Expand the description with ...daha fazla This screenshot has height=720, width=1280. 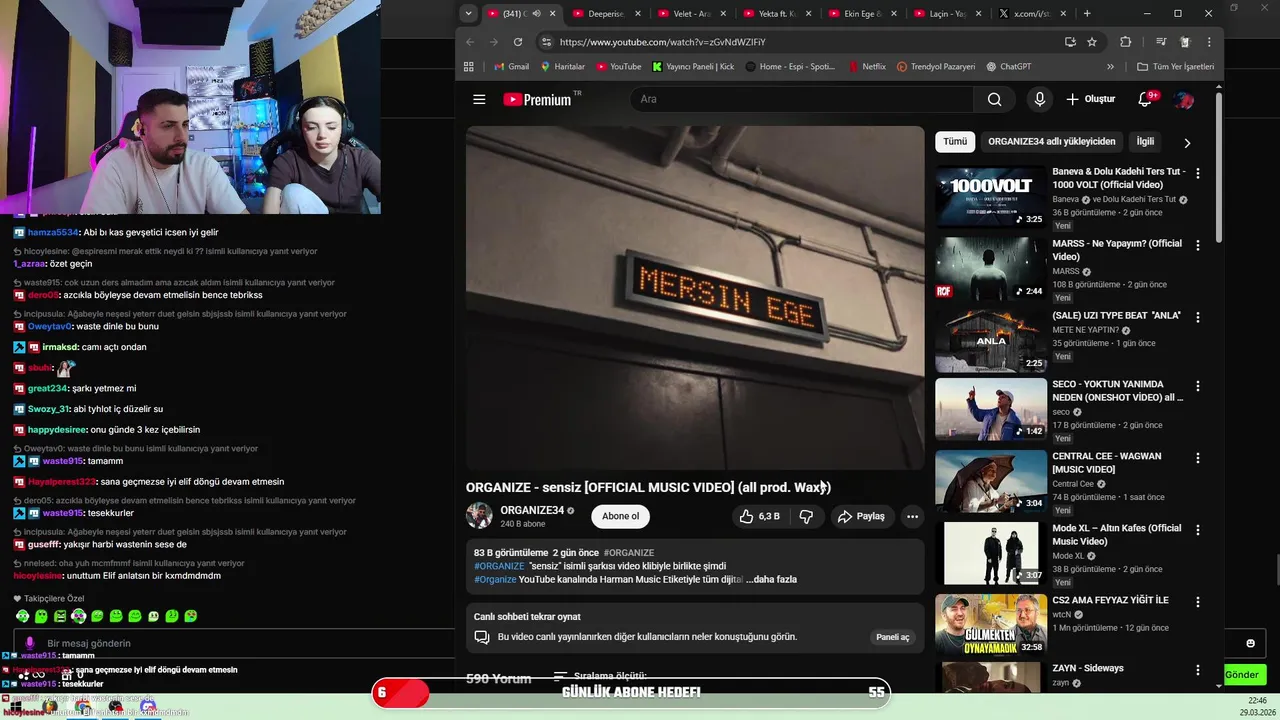pos(772,579)
